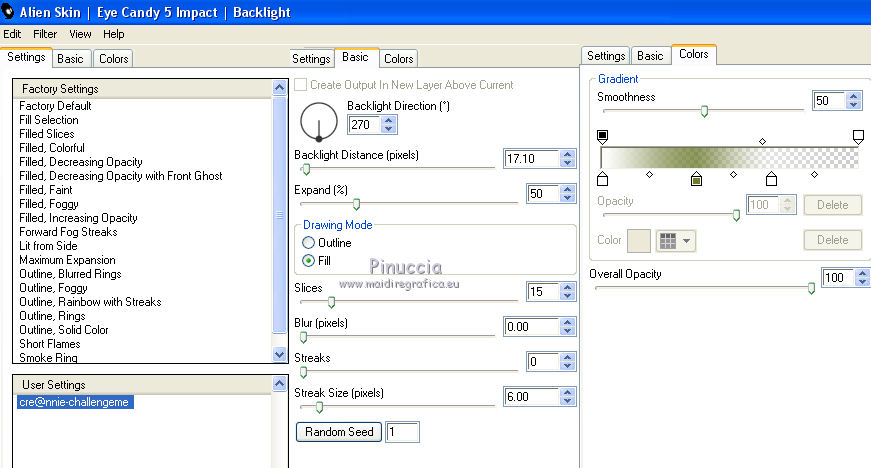Select Forward Fog Streaks preset

click(x=68, y=232)
